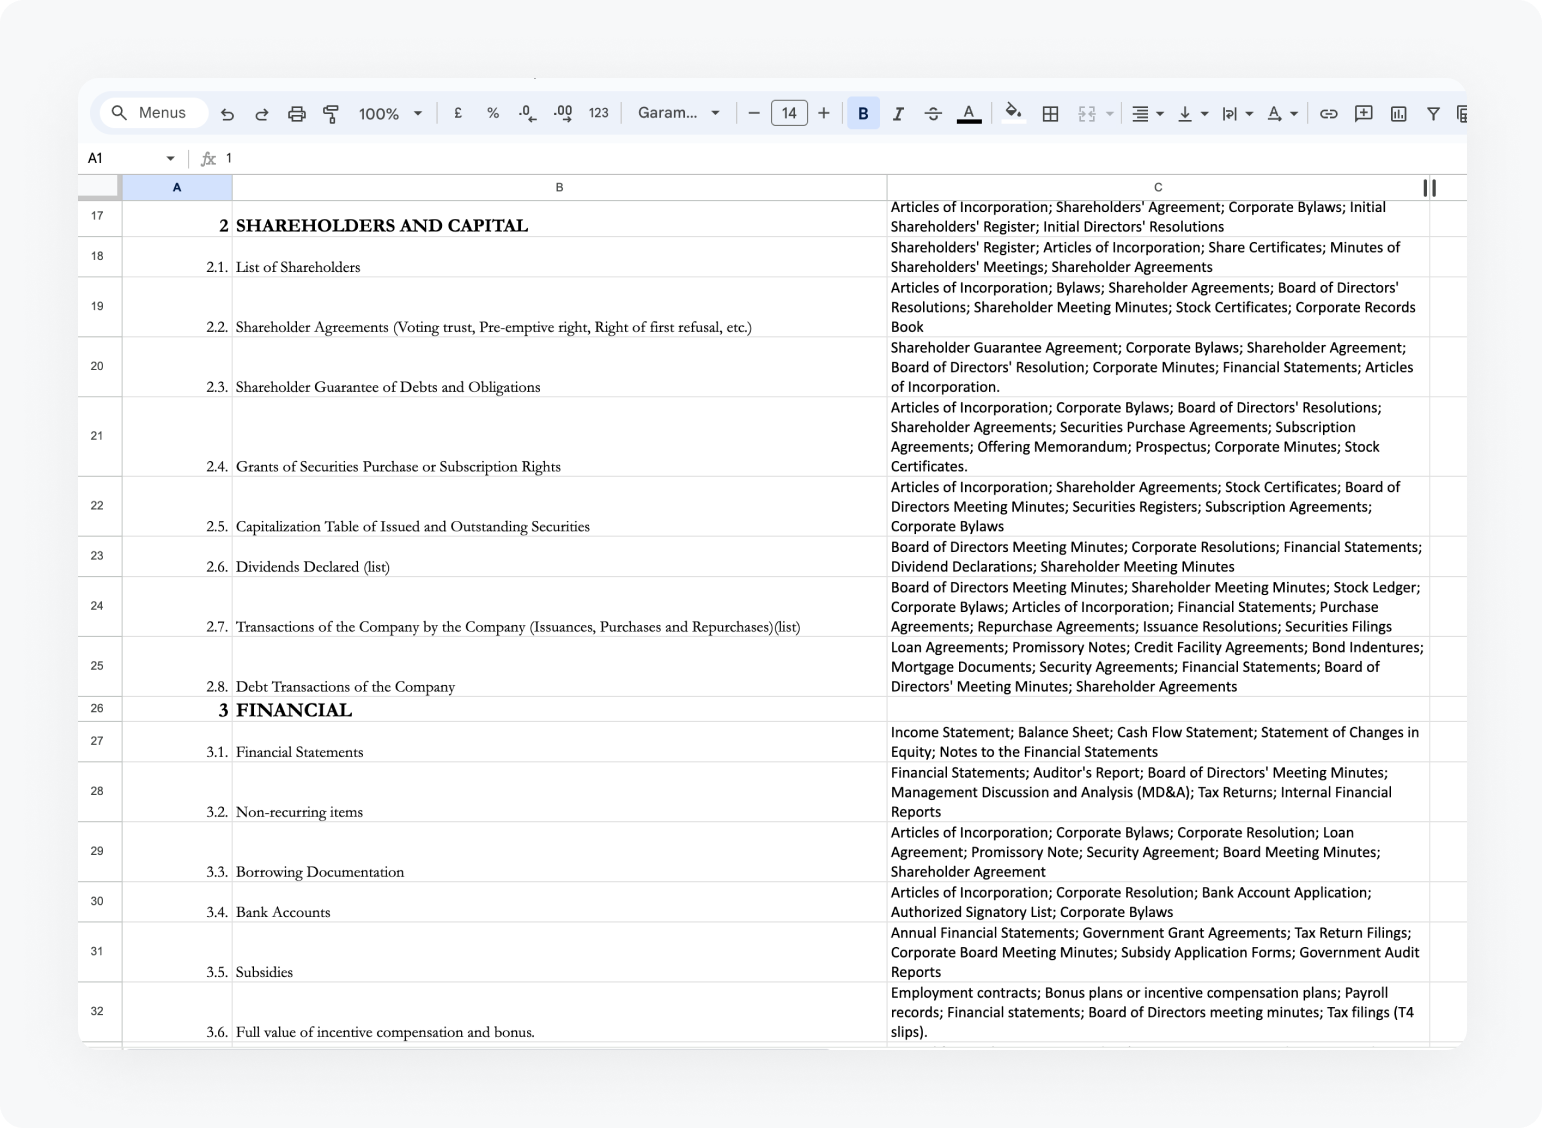Select row 32 header
This screenshot has width=1542, height=1134.
click(x=99, y=1011)
